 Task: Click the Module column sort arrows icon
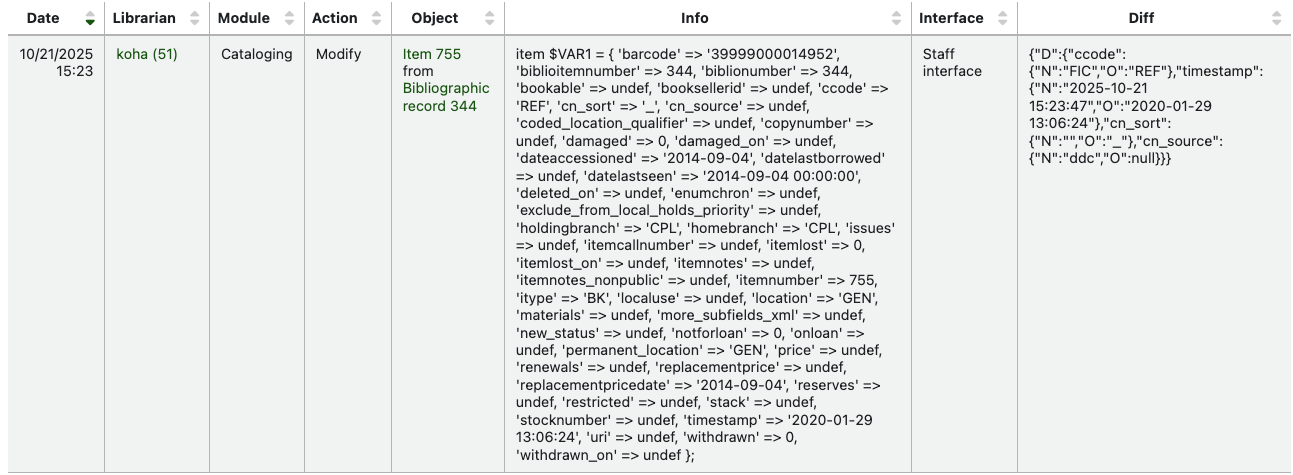290,18
